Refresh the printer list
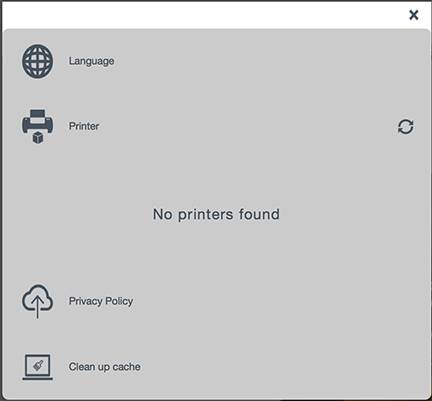Image resolution: width=432 pixels, height=401 pixels. tap(406, 127)
